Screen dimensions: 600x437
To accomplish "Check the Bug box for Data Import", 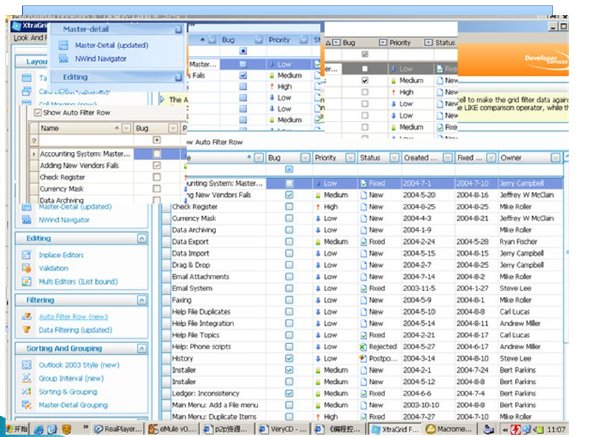I will pyautogui.click(x=289, y=253).
